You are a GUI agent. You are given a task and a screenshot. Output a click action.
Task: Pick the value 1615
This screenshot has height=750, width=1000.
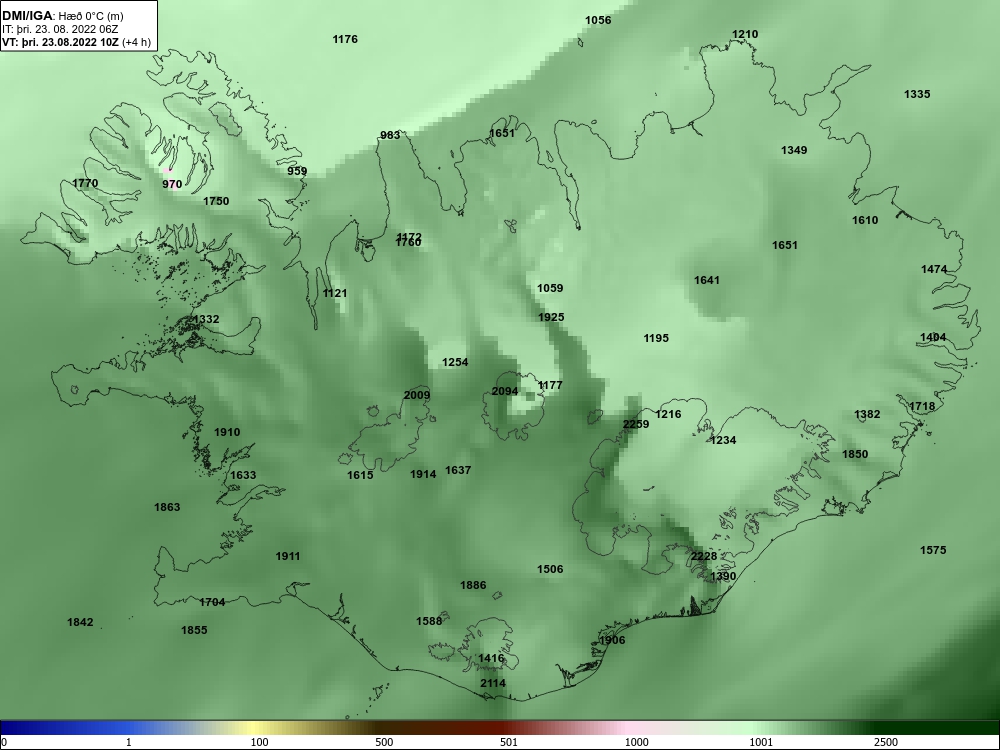360,475
